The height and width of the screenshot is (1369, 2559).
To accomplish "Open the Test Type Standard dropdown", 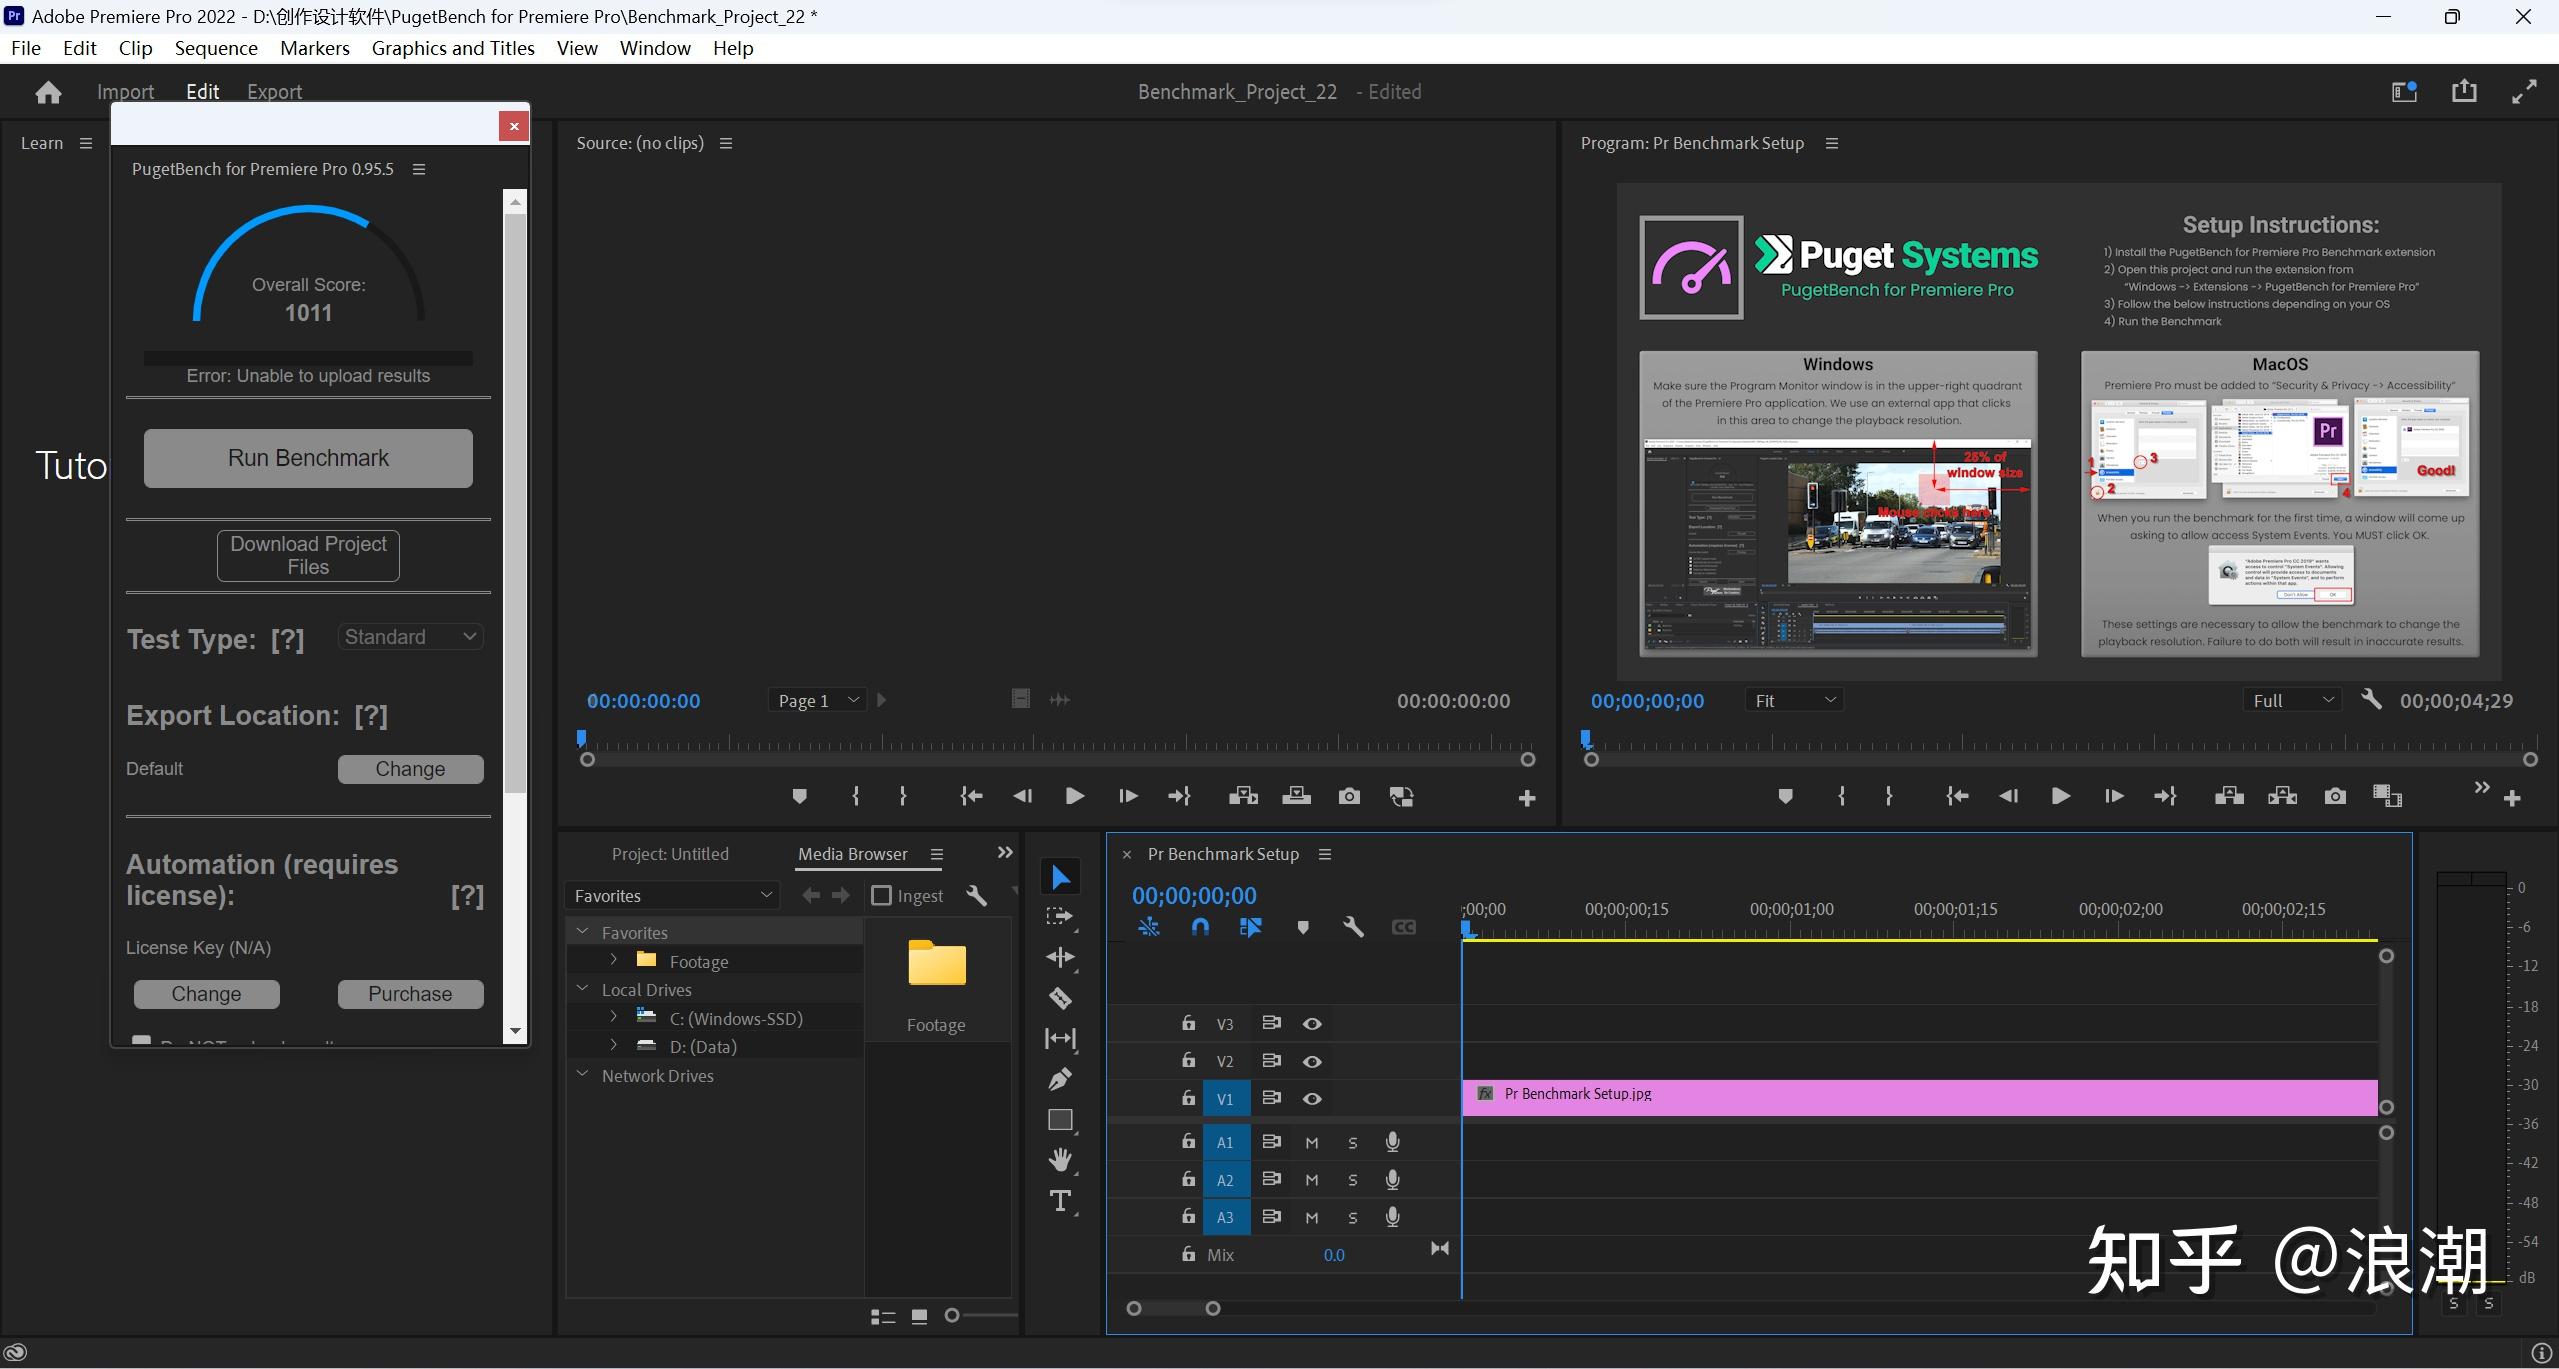I will (x=410, y=637).
